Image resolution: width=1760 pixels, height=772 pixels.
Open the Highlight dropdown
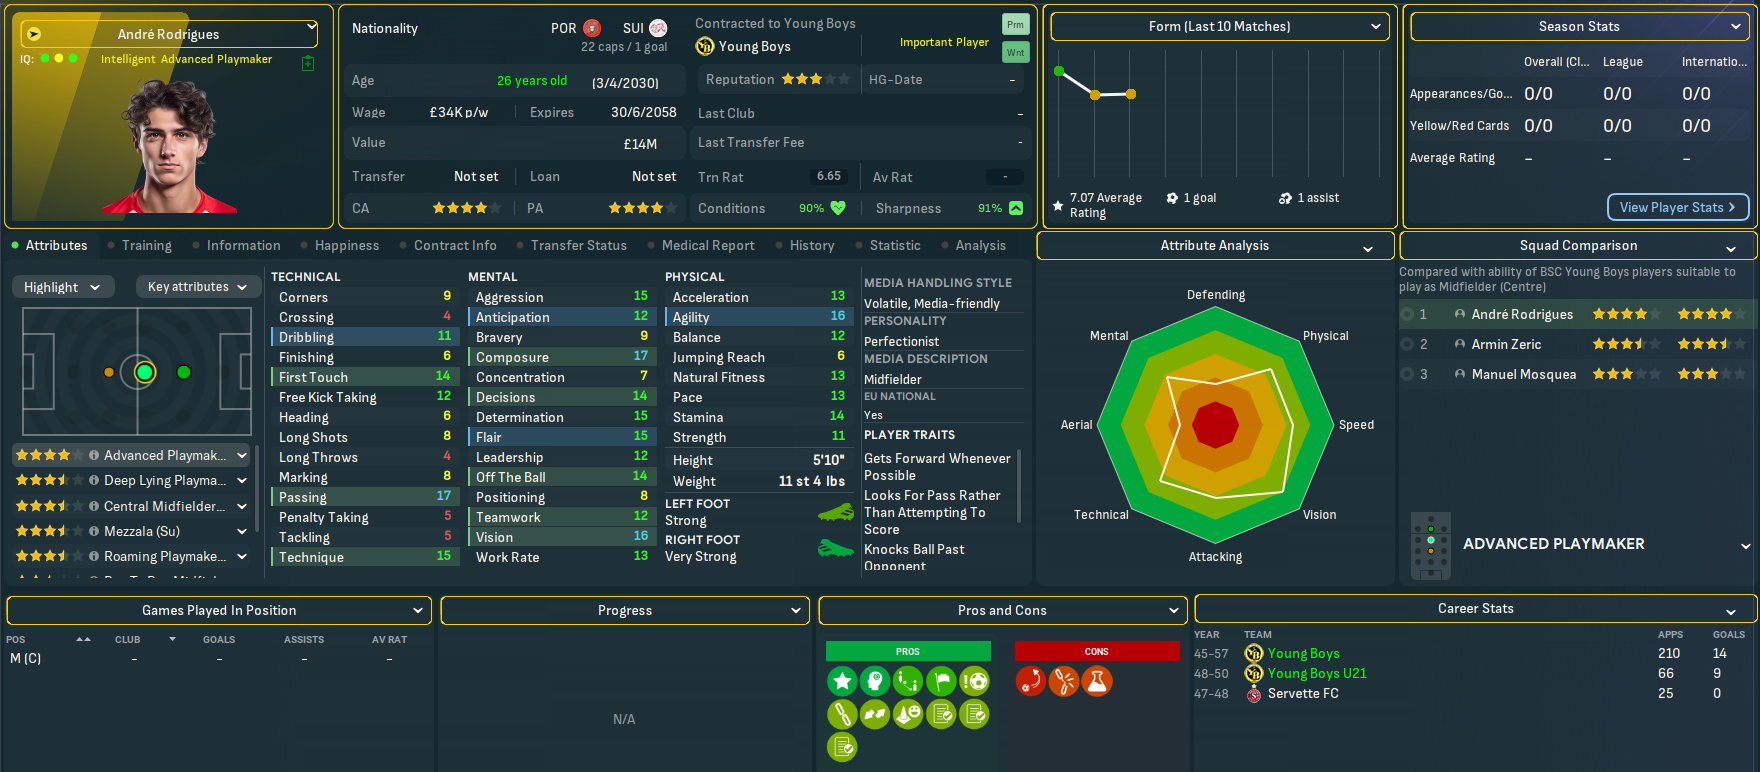point(62,287)
